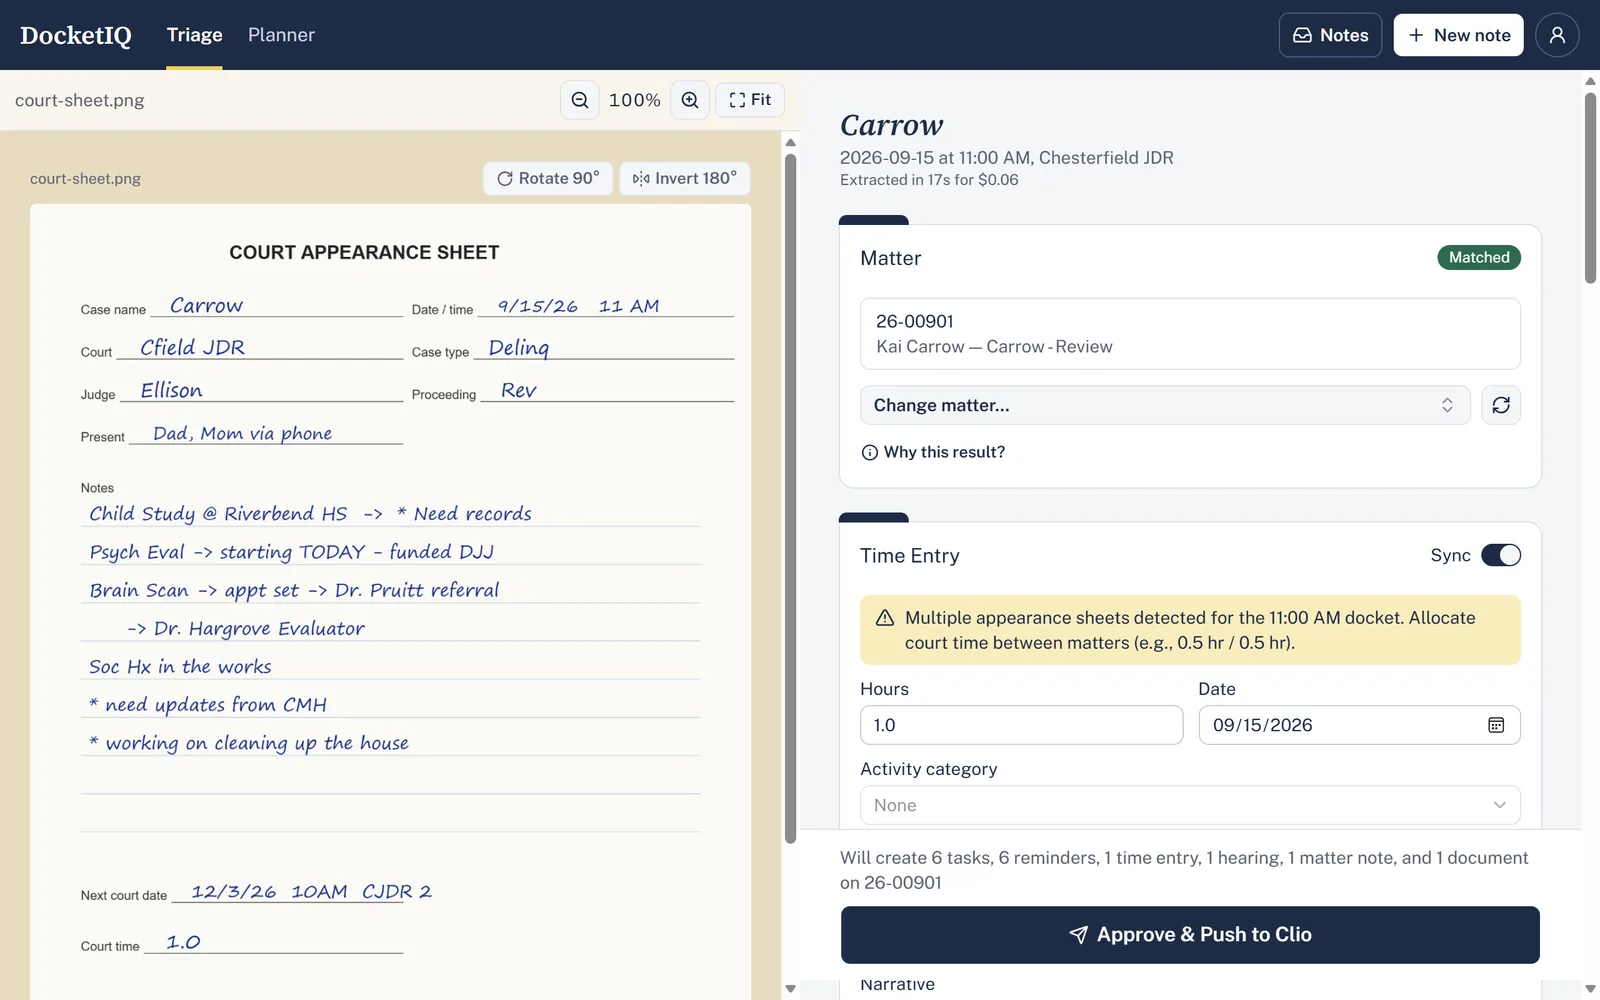Click the warning icon in allocation alert
Image resolution: width=1600 pixels, height=1000 pixels.
(x=885, y=618)
